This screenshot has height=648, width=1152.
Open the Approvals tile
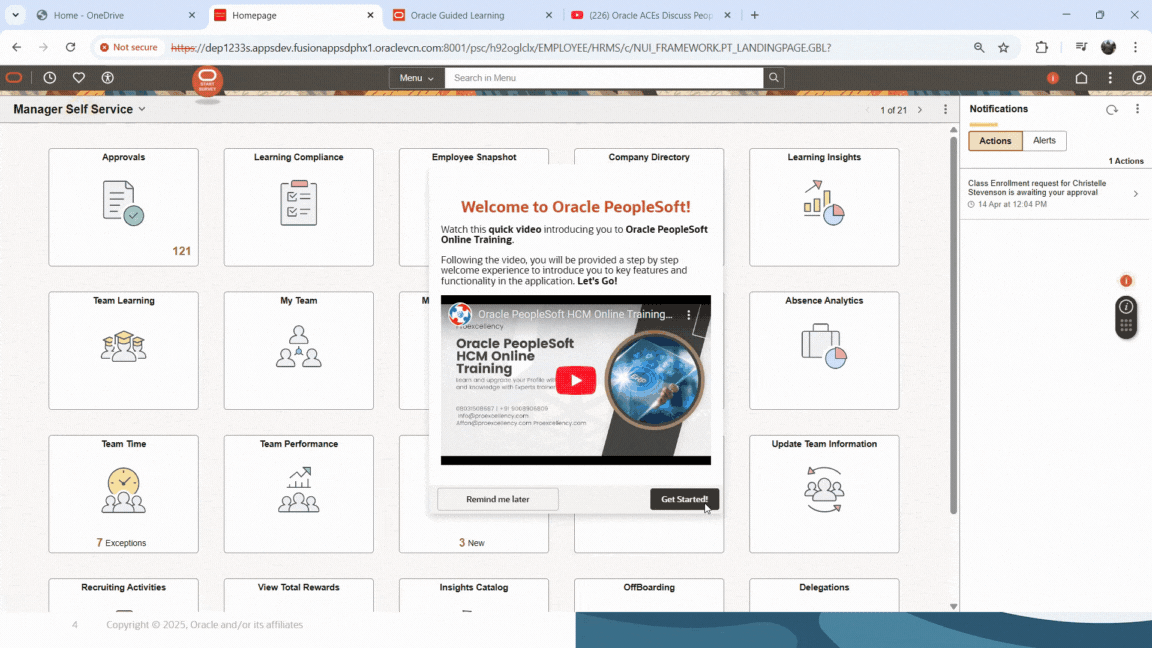(123, 207)
